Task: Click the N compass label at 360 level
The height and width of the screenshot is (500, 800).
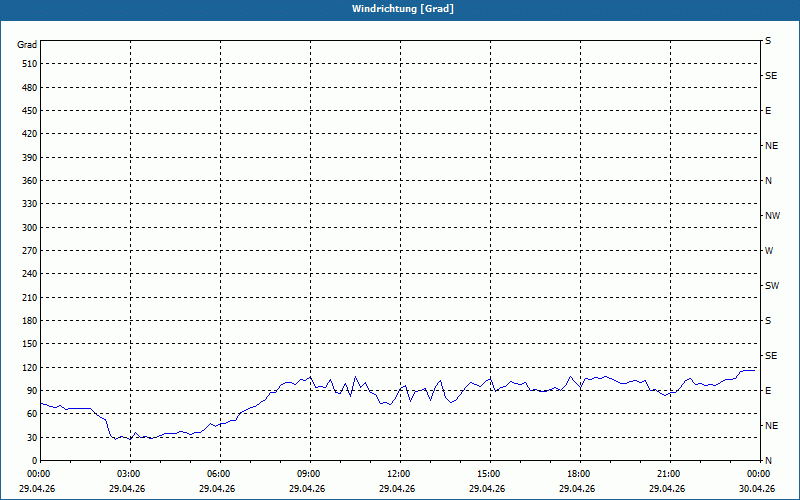Action: (x=768, y=181)
